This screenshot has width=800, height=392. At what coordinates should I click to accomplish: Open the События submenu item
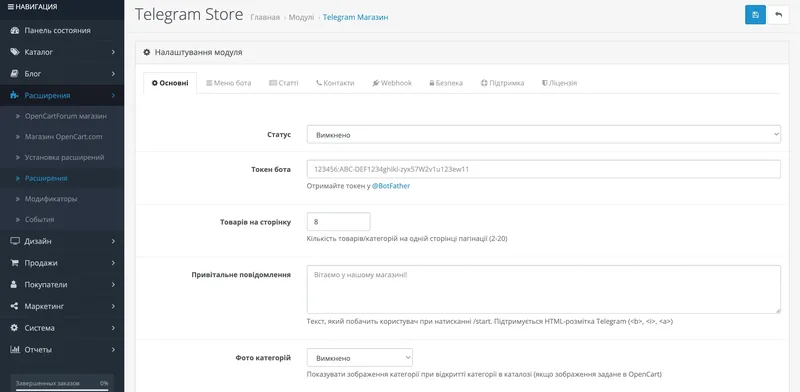pos(39,219)
